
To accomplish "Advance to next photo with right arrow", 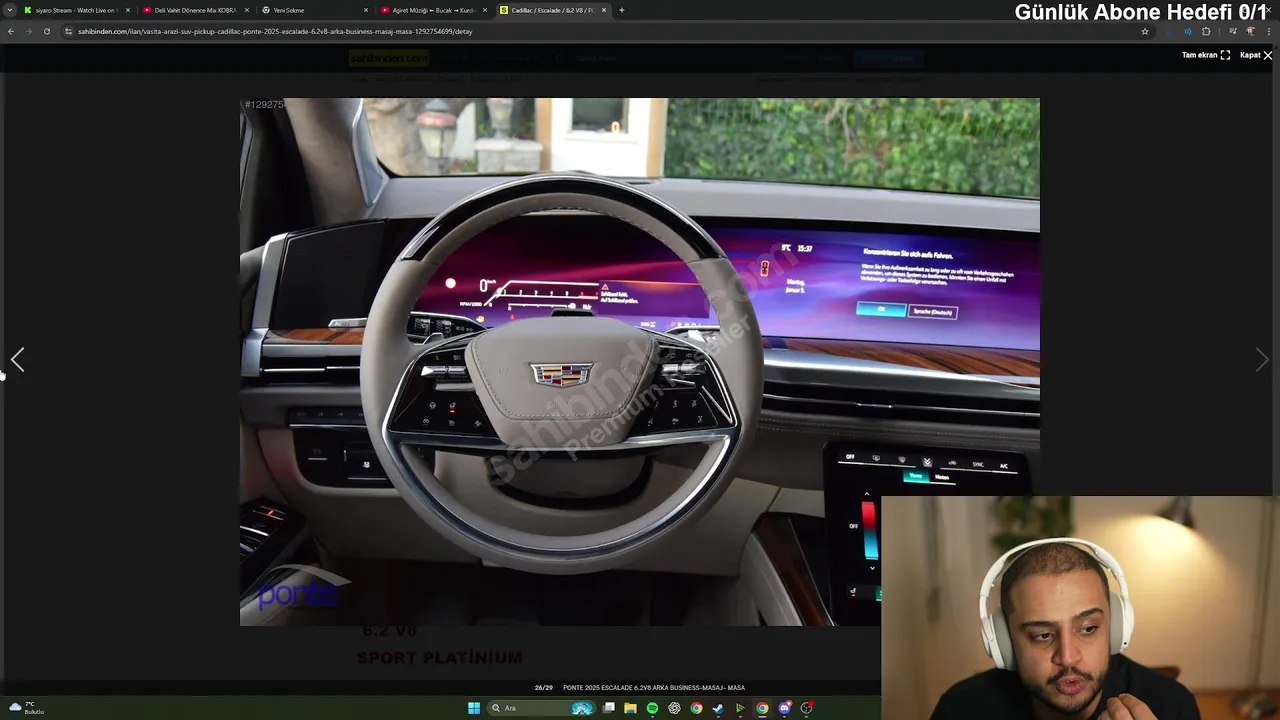I will click(x=1262, y=359).
